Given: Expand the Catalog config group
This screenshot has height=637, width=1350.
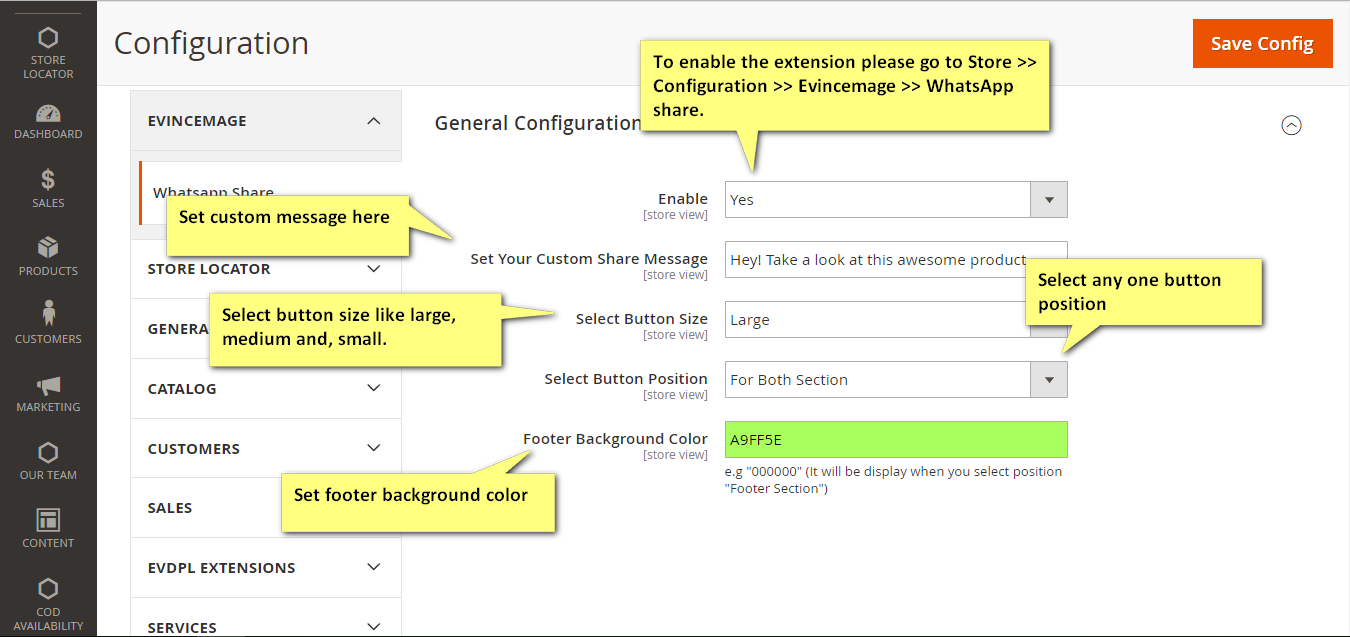Looking at the screenshot, I should tap(265, 388).
